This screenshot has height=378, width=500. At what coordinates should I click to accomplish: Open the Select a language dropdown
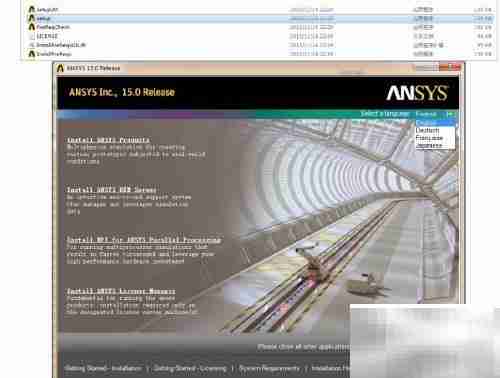[x=435, y=114]
